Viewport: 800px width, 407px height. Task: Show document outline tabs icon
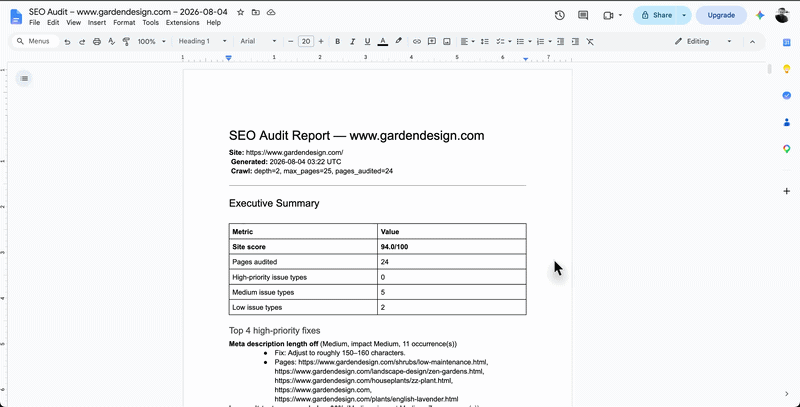(x=24, y=78)
